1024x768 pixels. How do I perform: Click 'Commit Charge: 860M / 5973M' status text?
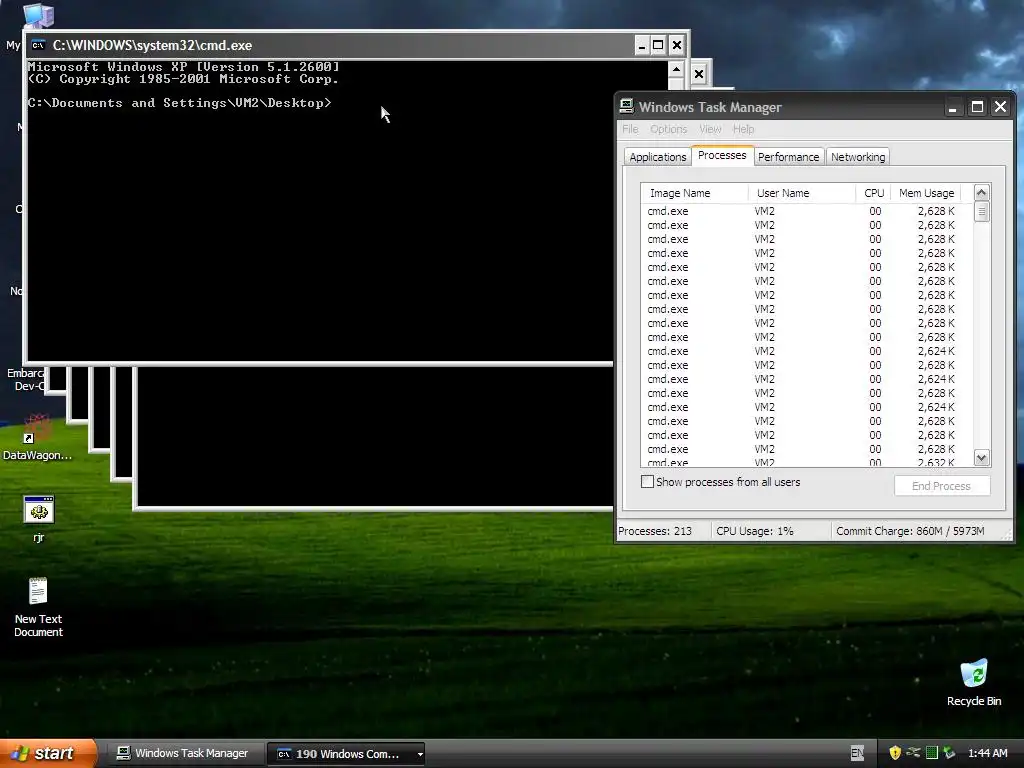(910, 531)
